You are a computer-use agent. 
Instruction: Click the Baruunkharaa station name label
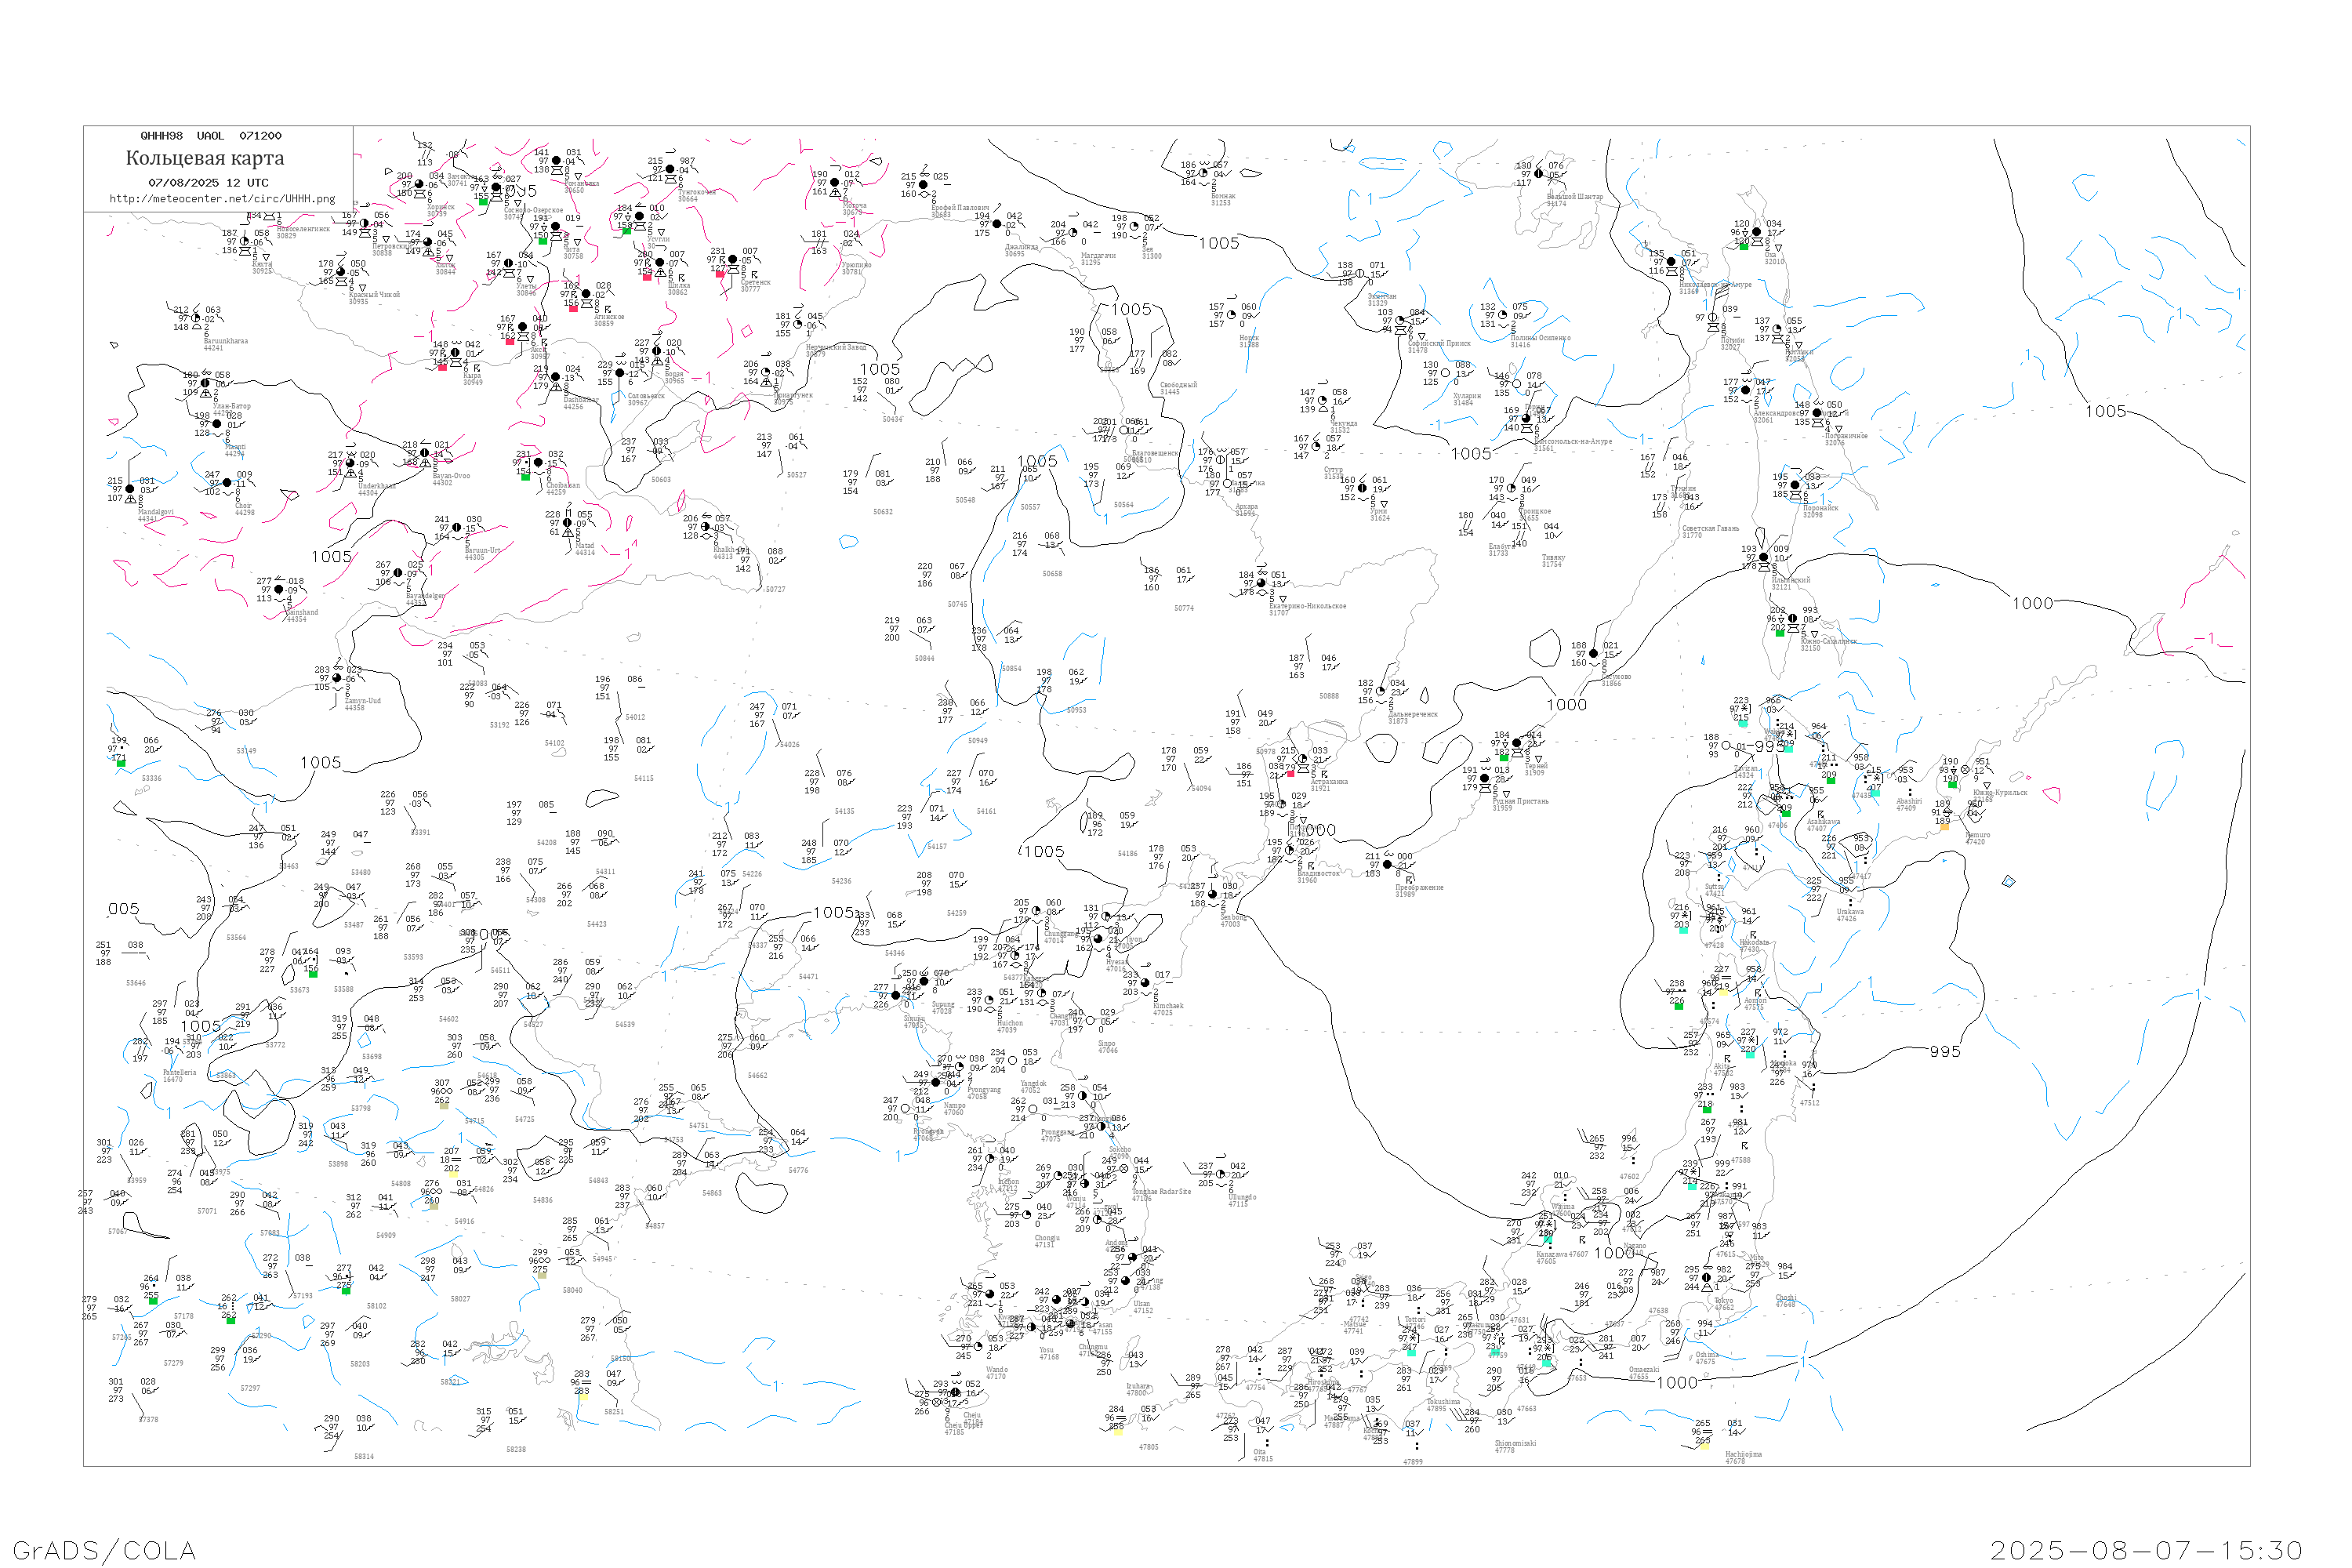(x=225, y=341)
